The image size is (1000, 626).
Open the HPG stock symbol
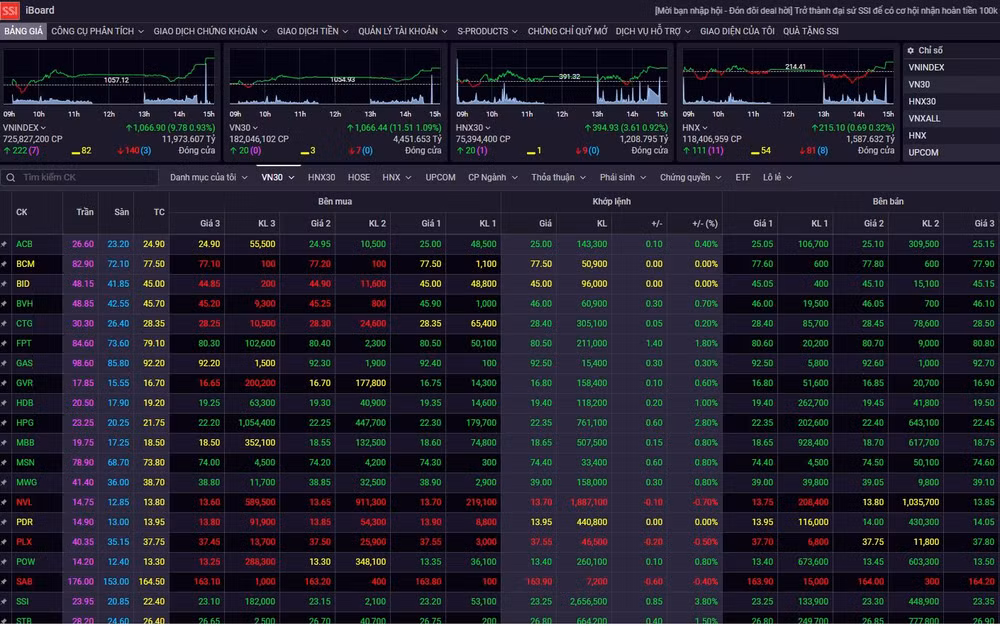(x=25, y=423)
